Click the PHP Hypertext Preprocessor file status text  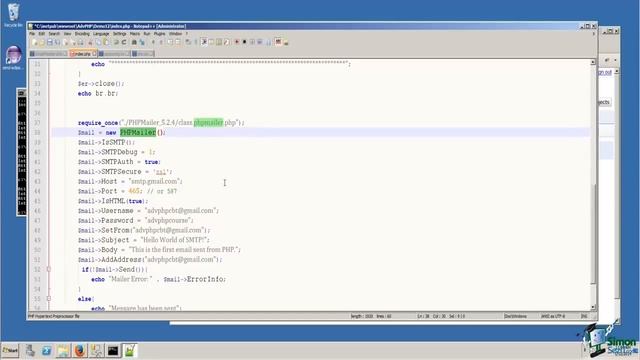(54, 316)
